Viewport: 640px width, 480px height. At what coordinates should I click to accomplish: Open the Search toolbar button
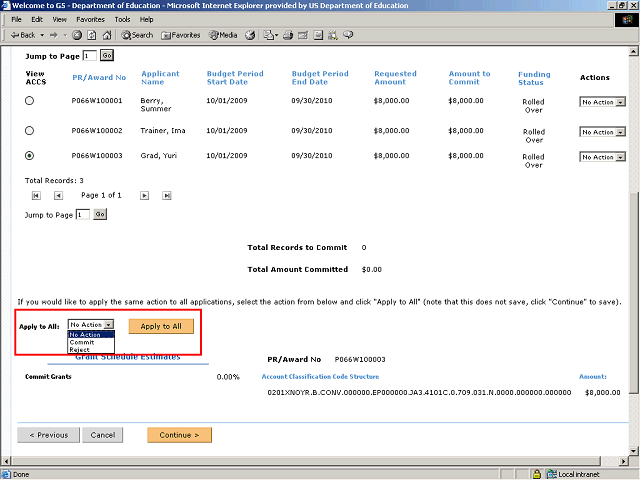point(138,35)
